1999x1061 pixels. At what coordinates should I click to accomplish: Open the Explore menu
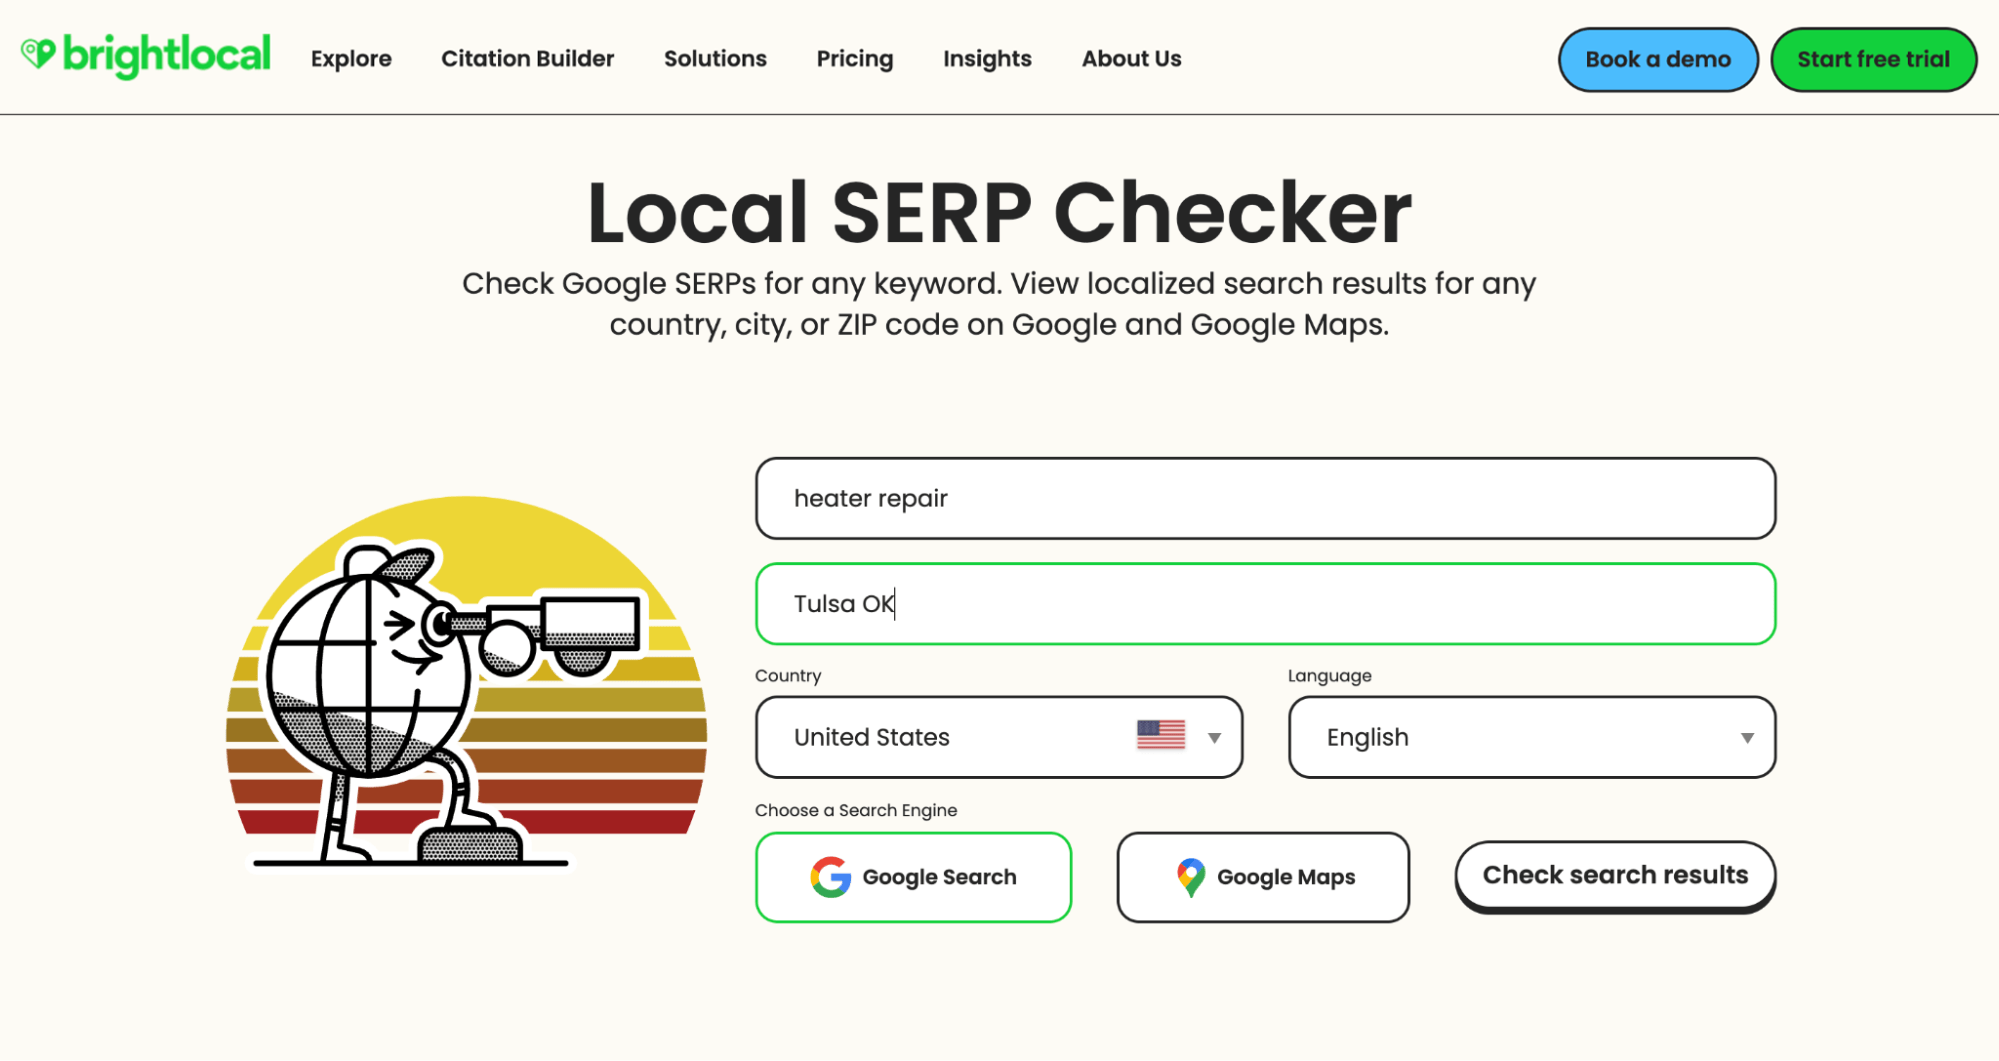tap(351, 59)
